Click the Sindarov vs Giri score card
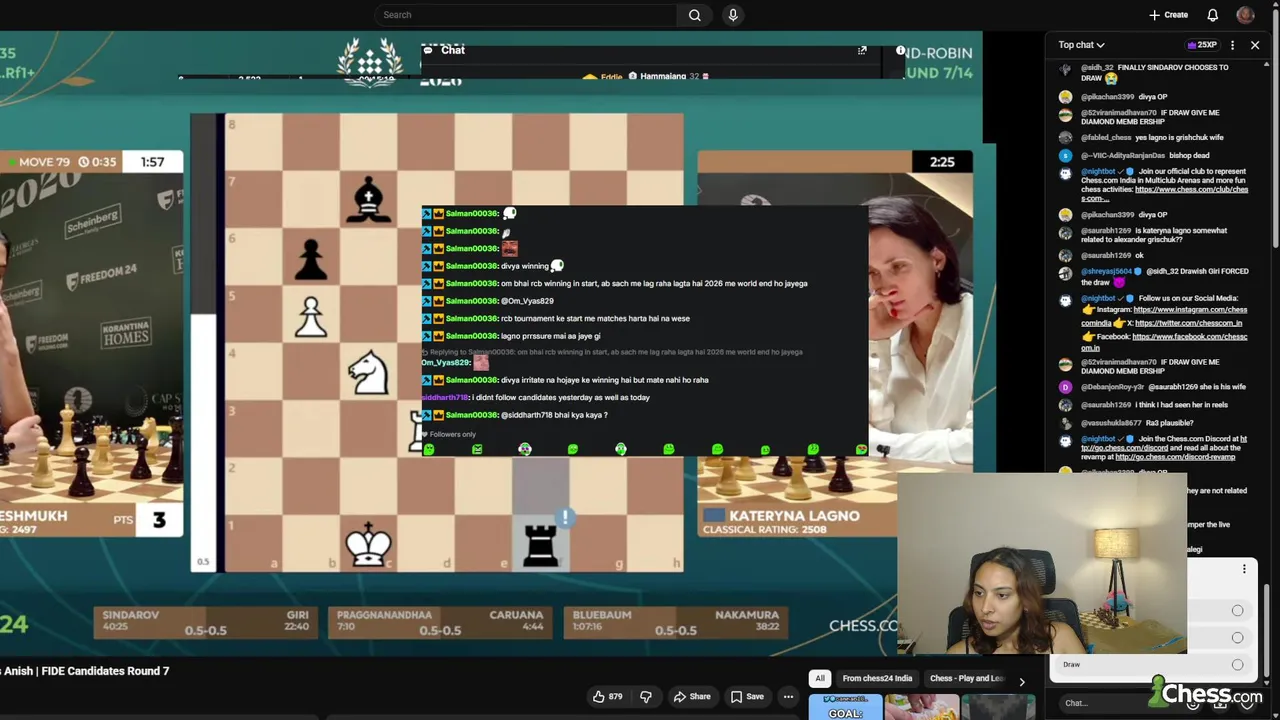The height and width of the screenshot is (720, 1280). pos(205,622)
